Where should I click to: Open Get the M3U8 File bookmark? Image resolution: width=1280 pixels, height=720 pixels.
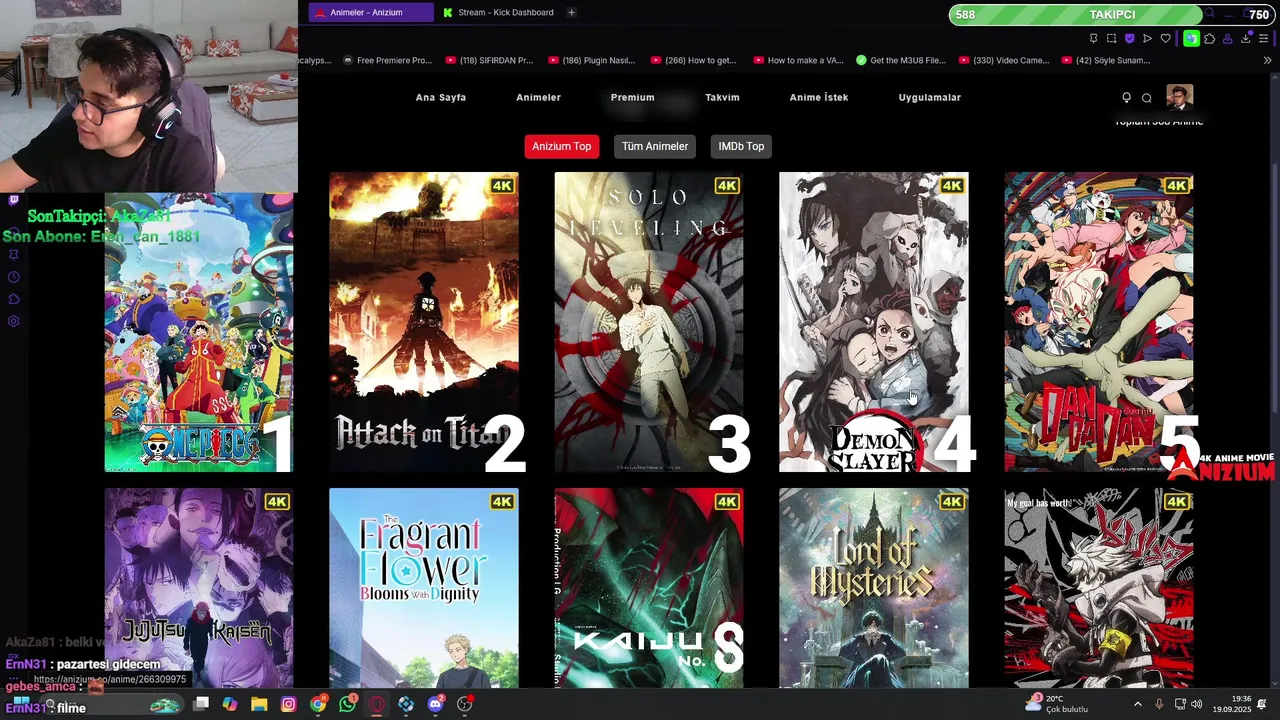[901, 60]
